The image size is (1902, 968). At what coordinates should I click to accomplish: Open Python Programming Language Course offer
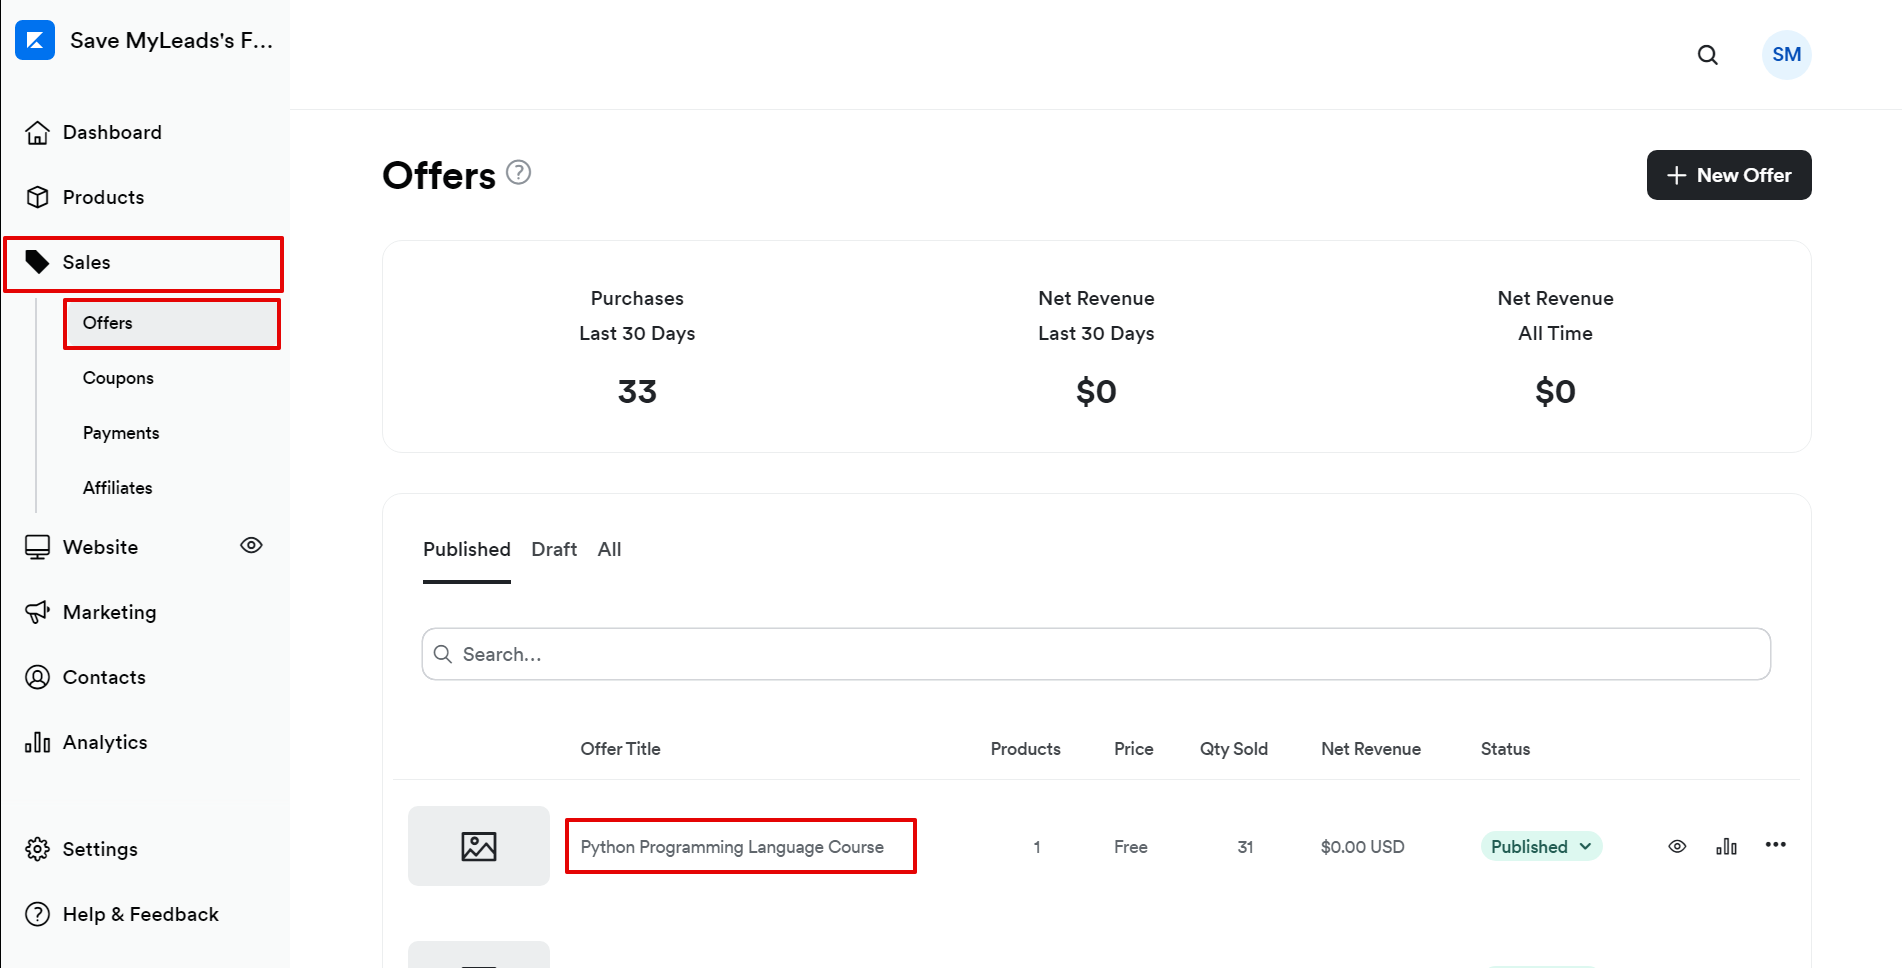pyautogui.click(x=732, y=847)
